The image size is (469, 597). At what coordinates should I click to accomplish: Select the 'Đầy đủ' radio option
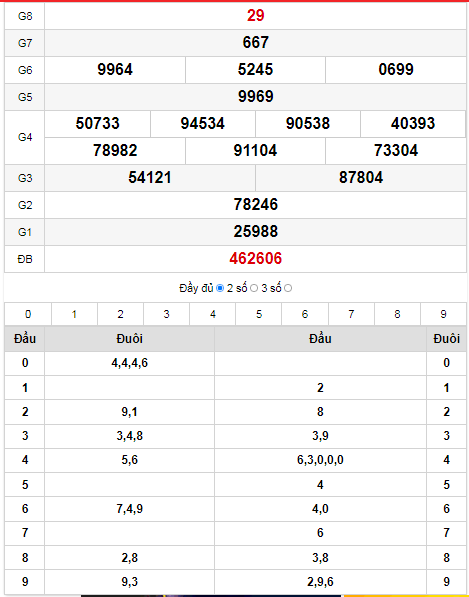(220, 288)
